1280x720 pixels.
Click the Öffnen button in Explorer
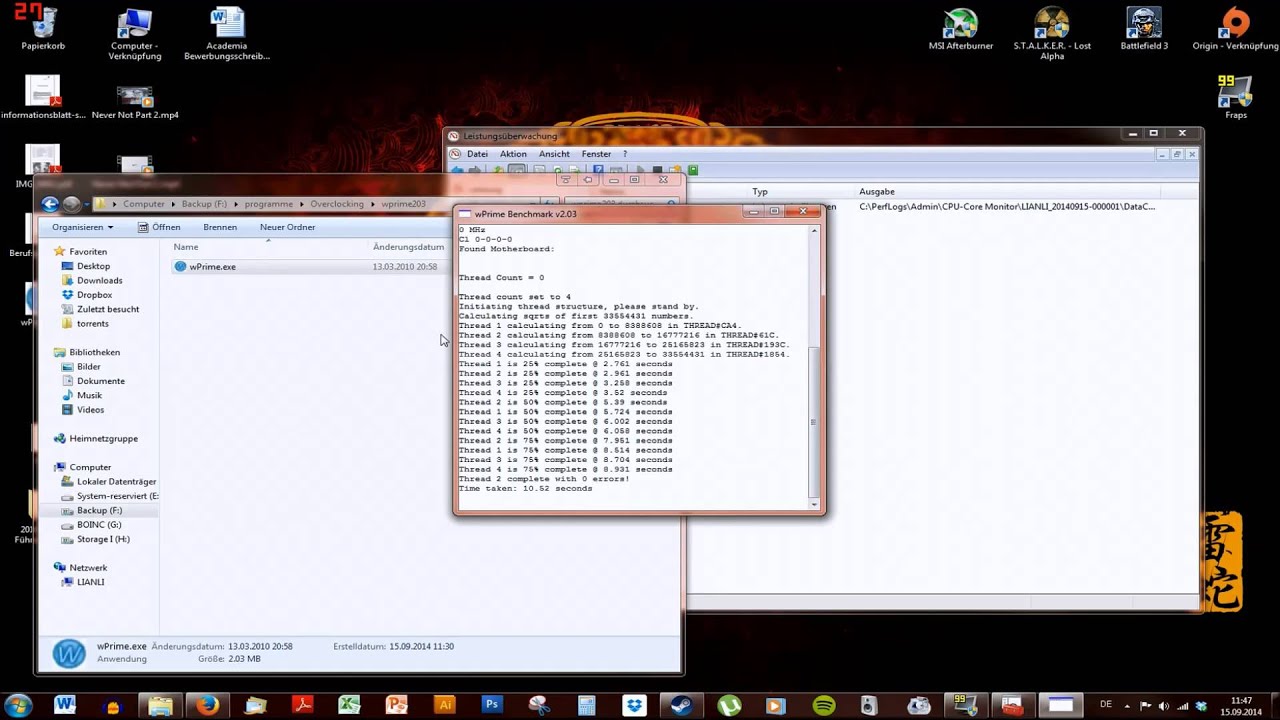click(x=159, y=227)
